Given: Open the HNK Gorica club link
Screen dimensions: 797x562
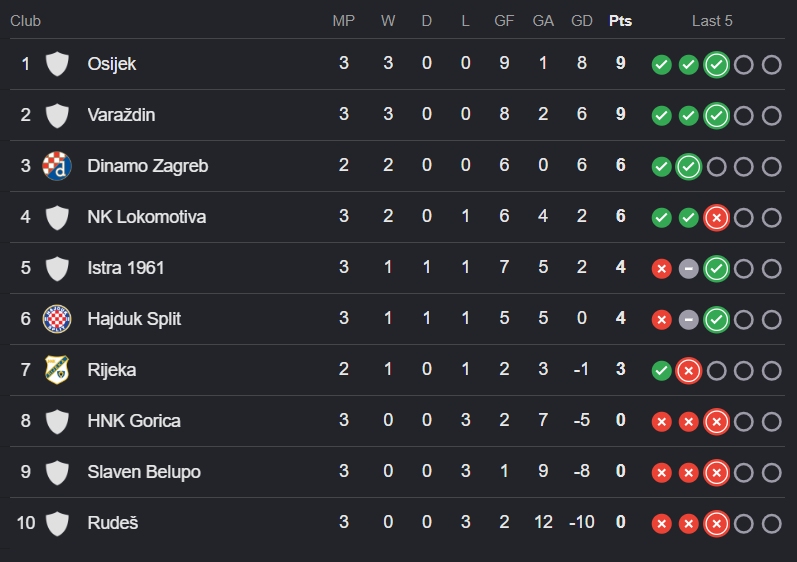Looking at the screenshot, I should coord(134,421).
